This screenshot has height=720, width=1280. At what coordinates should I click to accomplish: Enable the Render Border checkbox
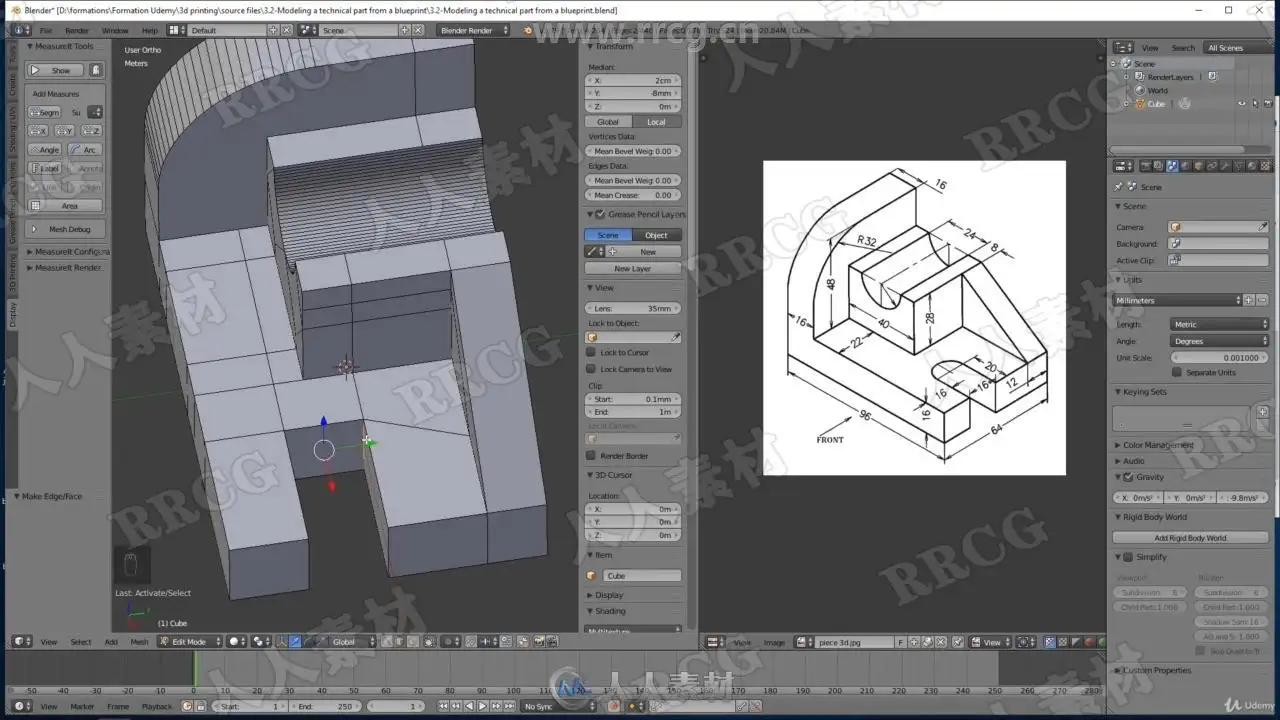[591, 456]
